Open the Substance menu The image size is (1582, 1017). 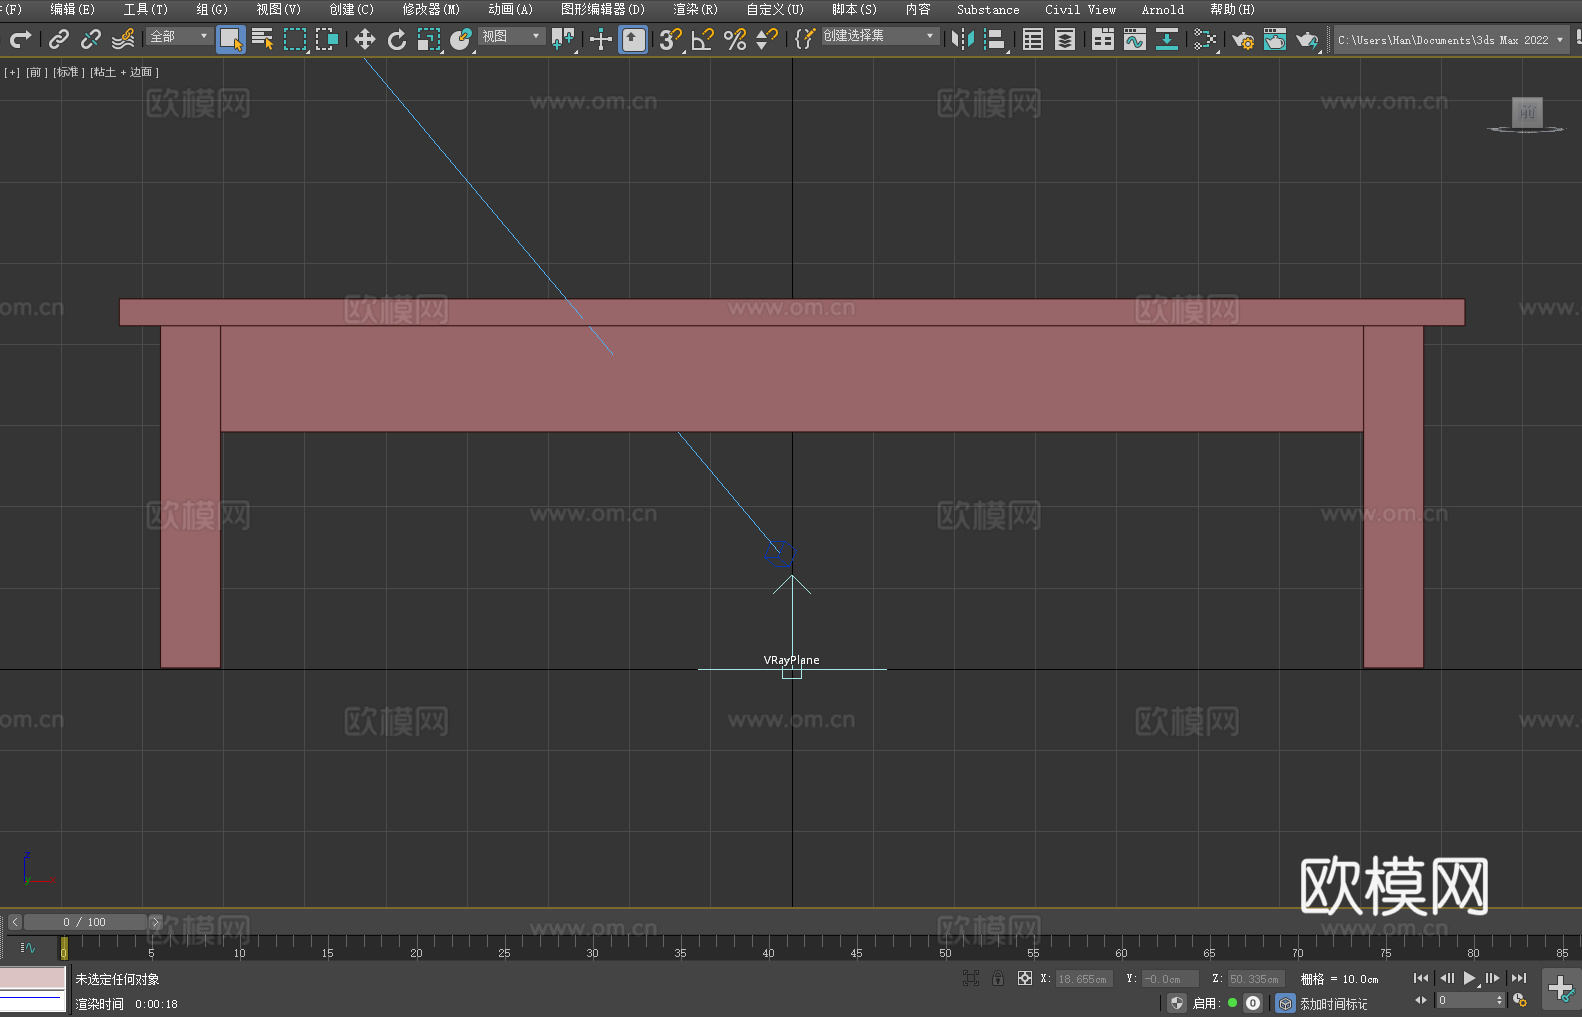[x=988, y=9]
